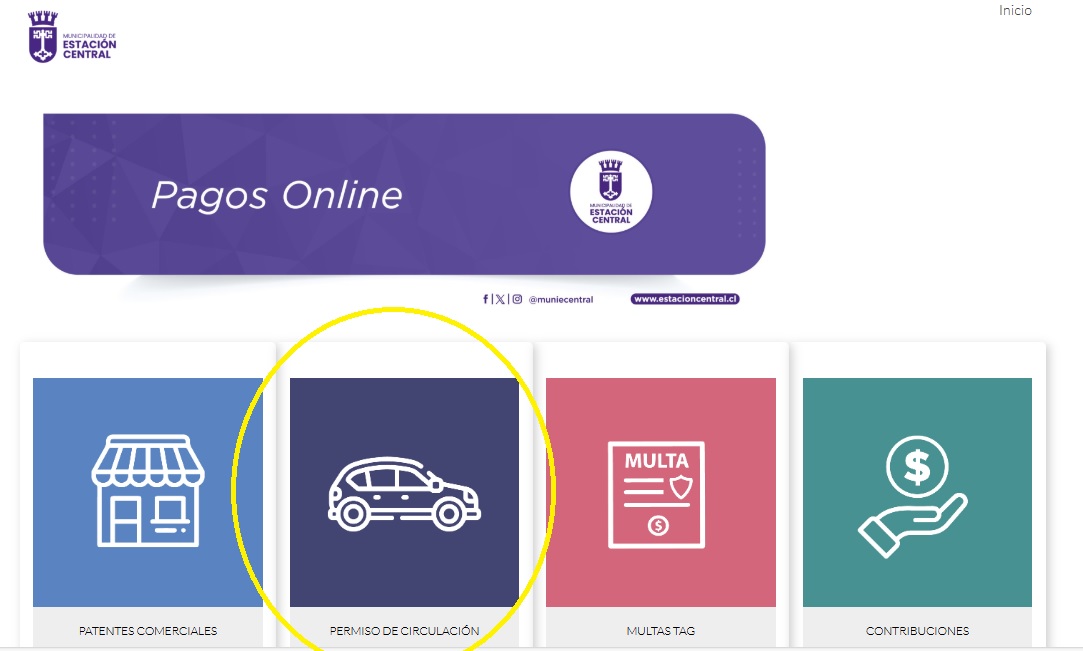Open the PERMISO DE CIRCULACIÓN label

[404, 631]
